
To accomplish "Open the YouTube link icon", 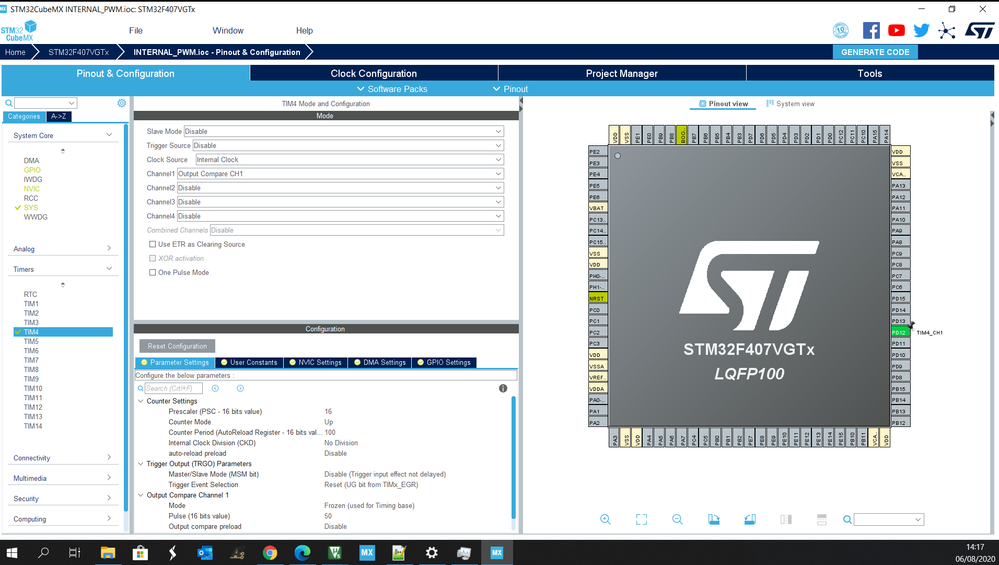I will pos(896,30).
